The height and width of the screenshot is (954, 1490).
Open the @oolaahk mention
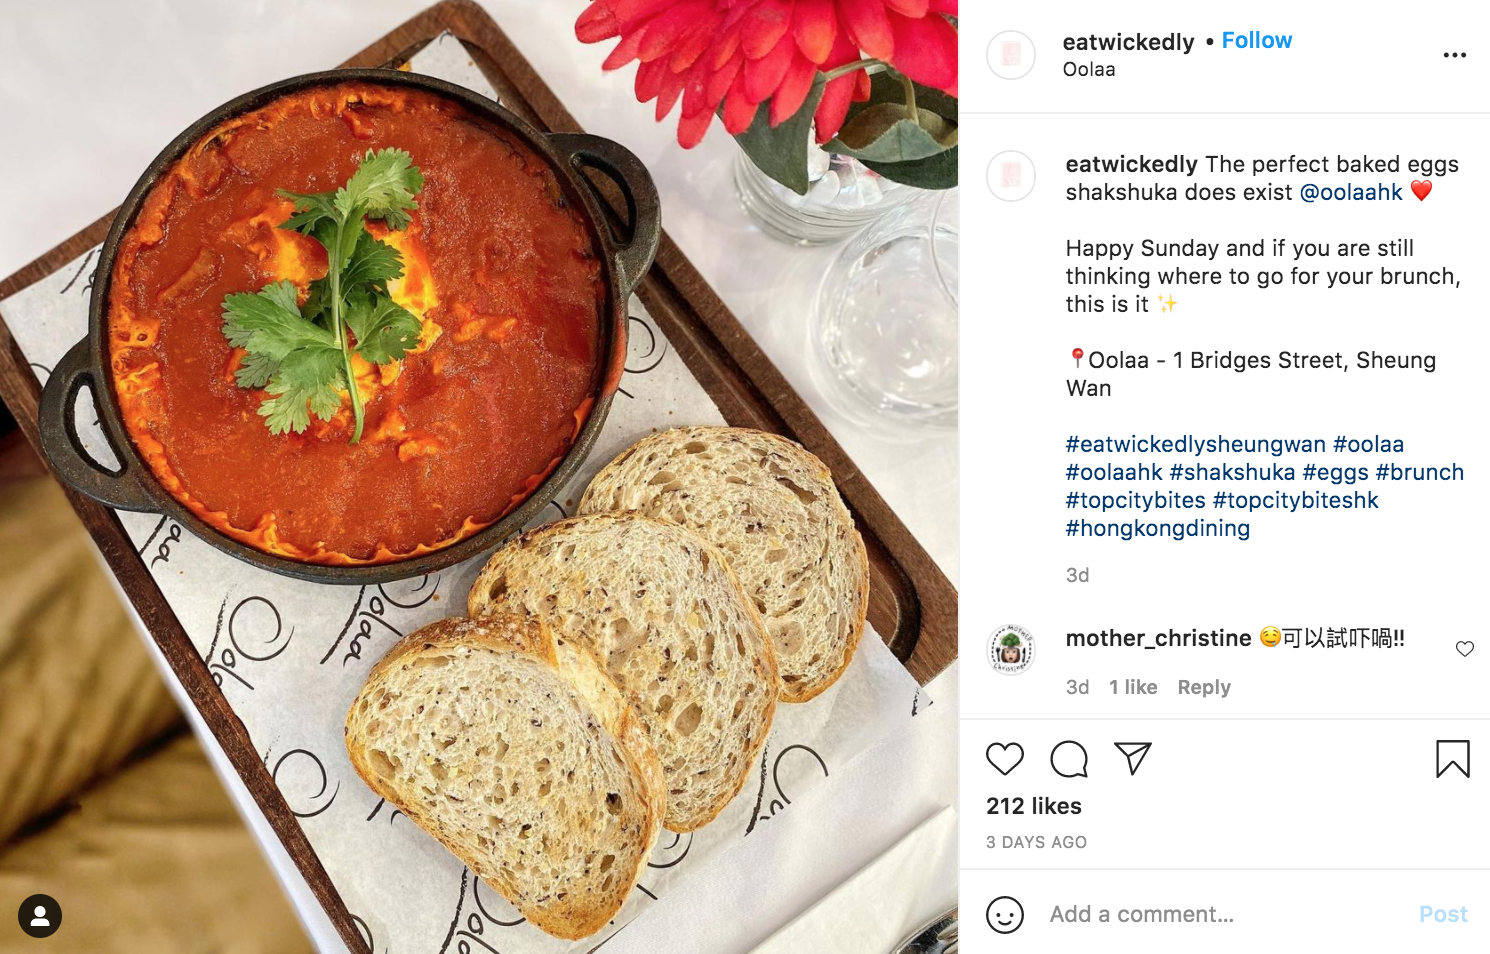(1351, 192)
